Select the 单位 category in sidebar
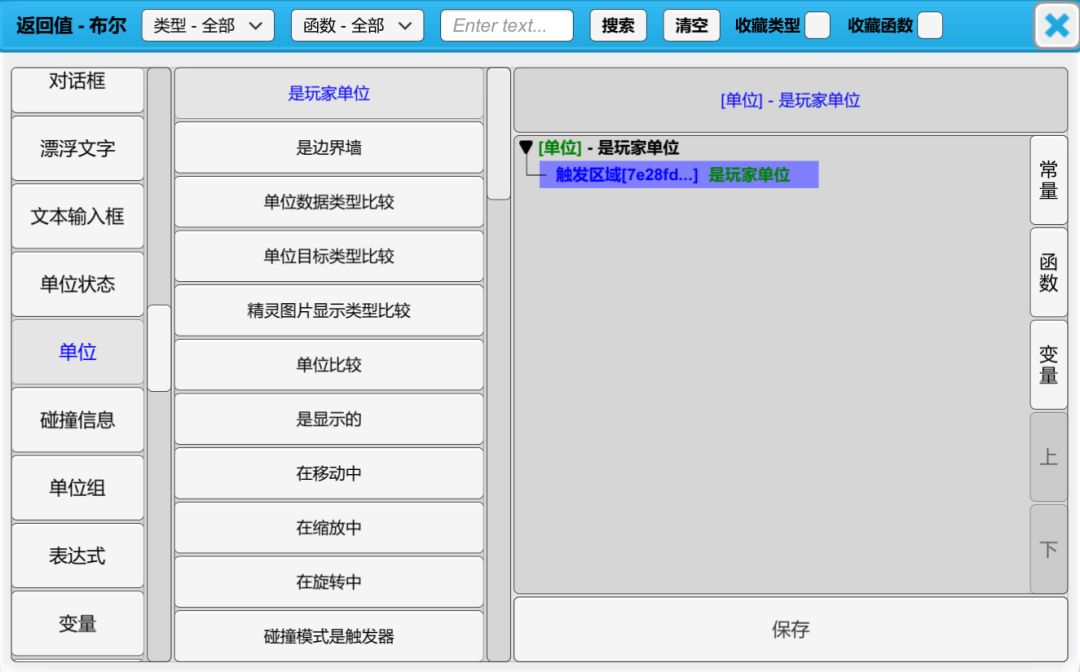 (78, 352)
